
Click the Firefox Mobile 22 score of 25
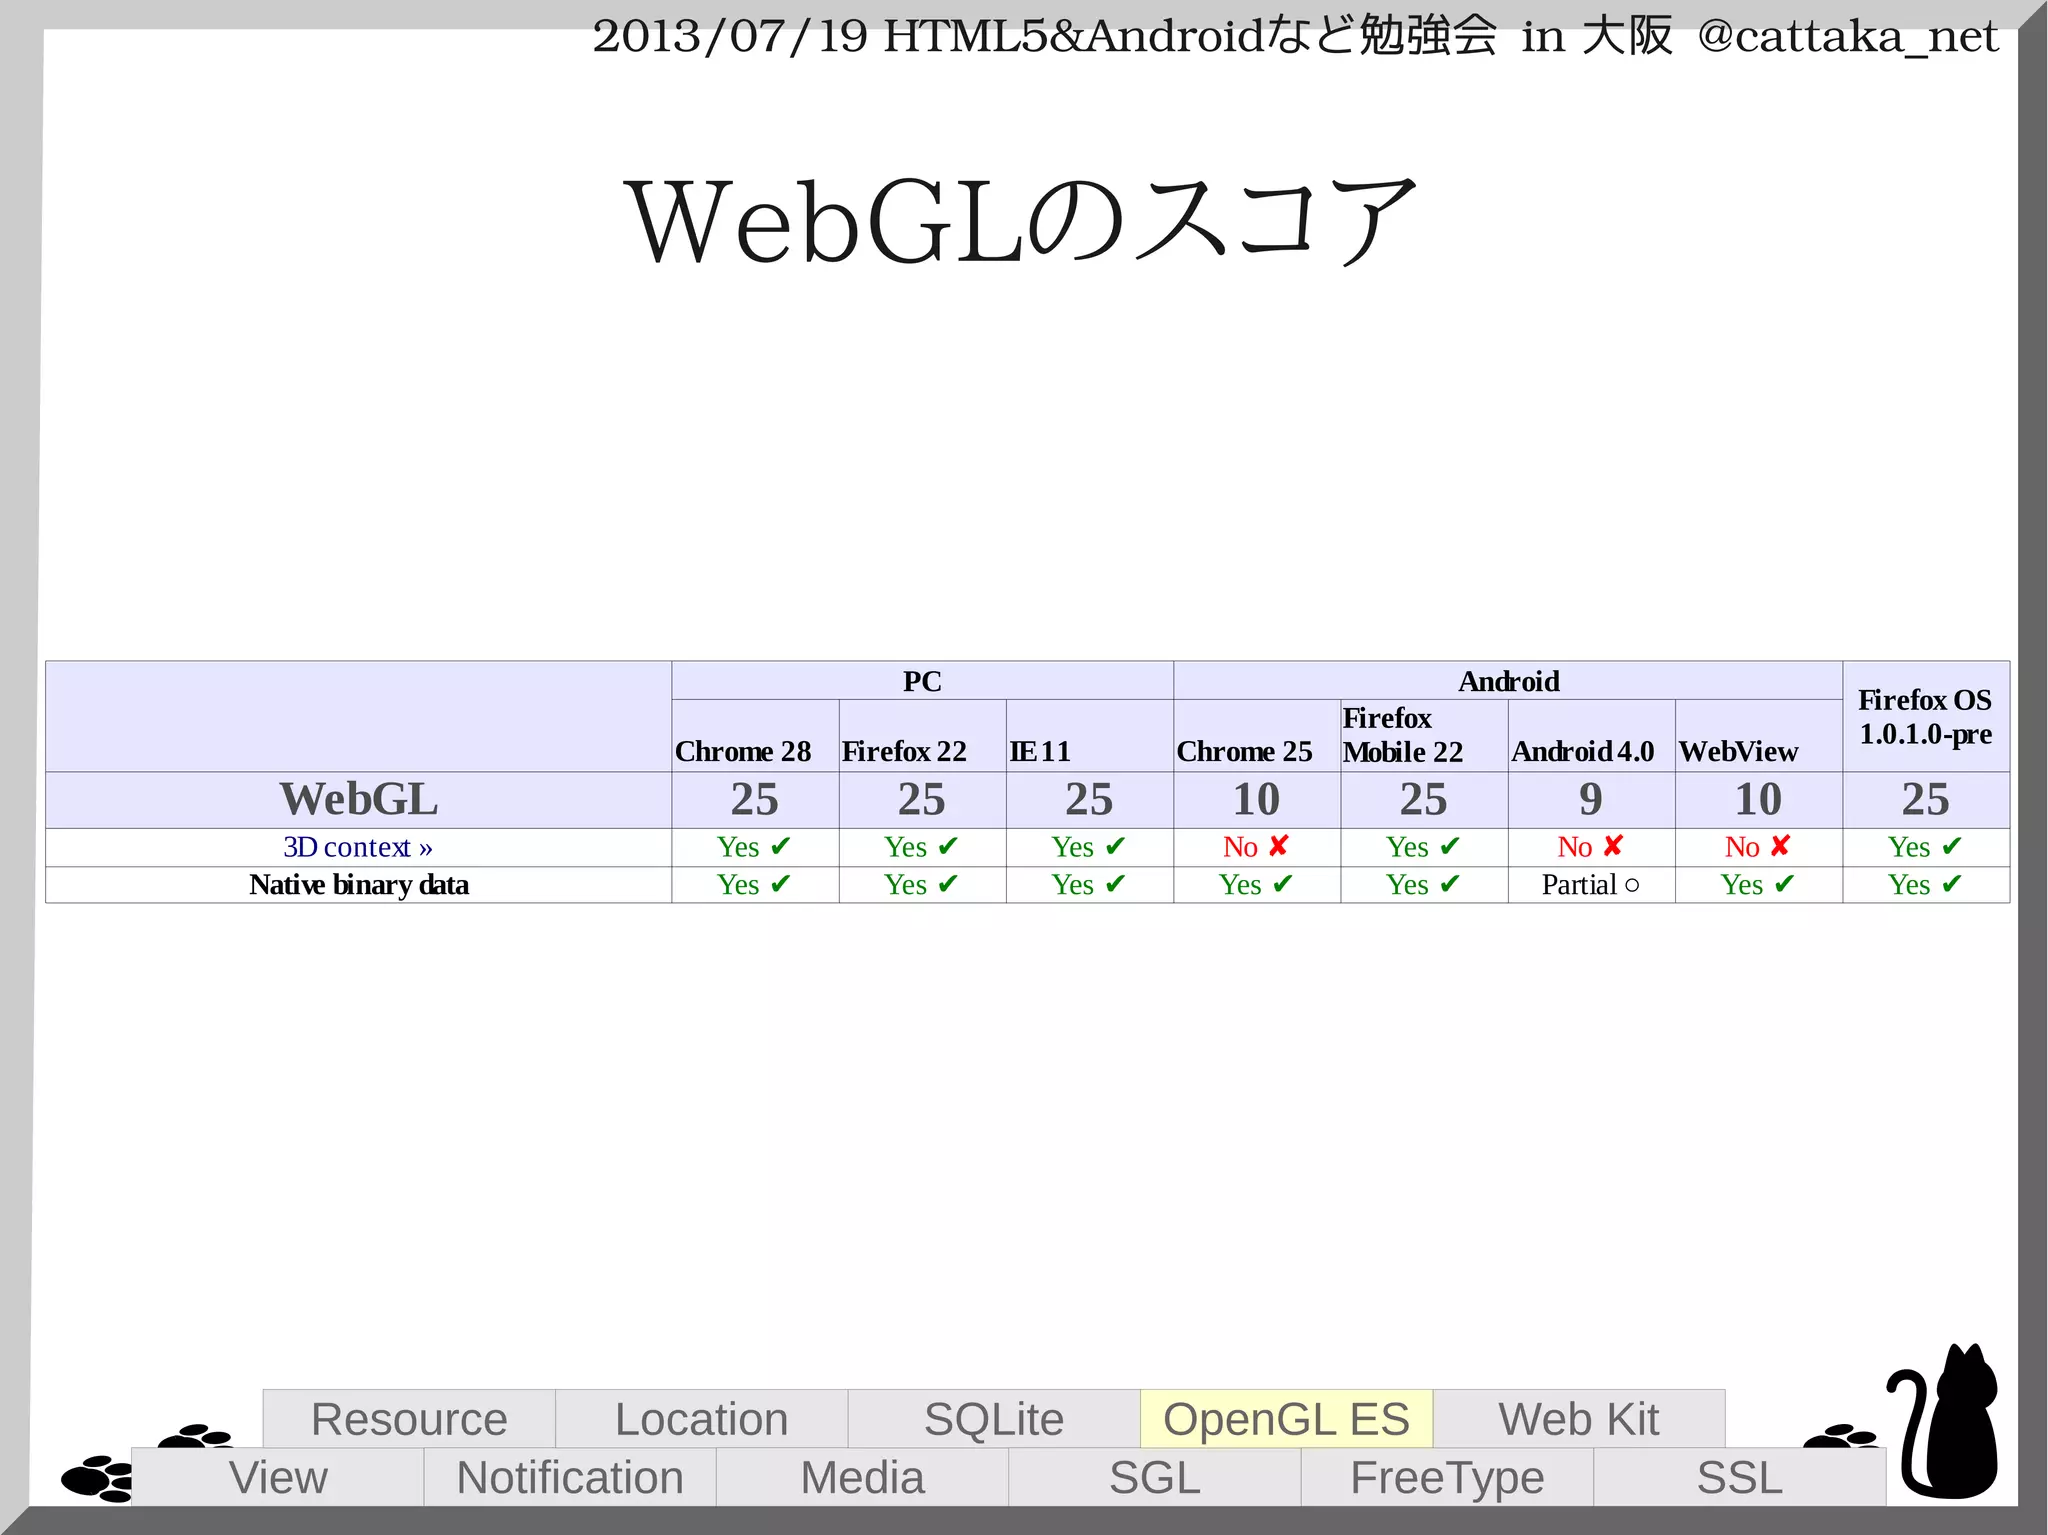[1423, 799]
